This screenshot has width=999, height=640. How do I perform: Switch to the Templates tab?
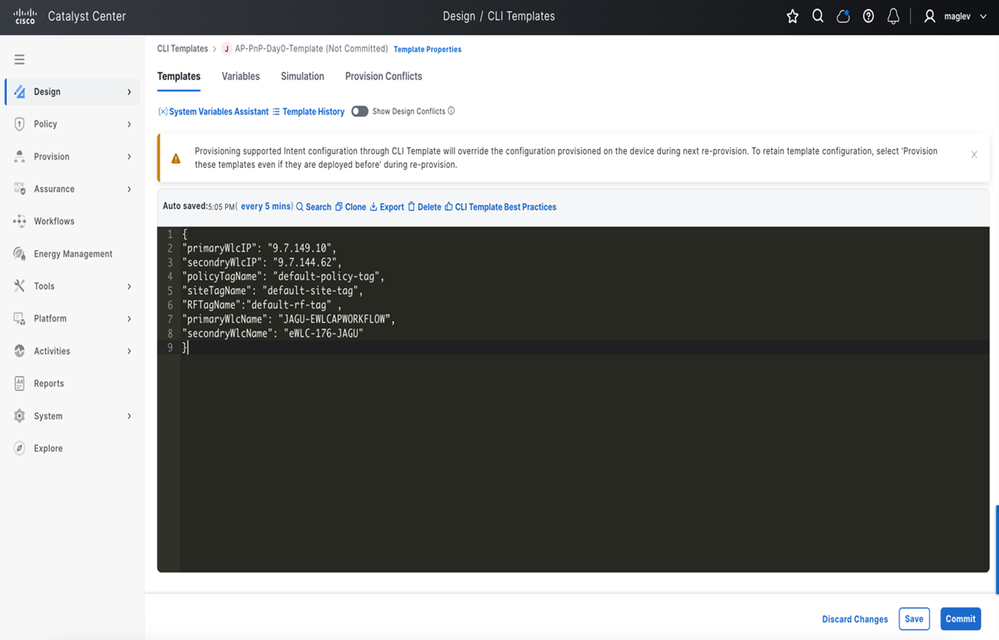pos(178,76)
